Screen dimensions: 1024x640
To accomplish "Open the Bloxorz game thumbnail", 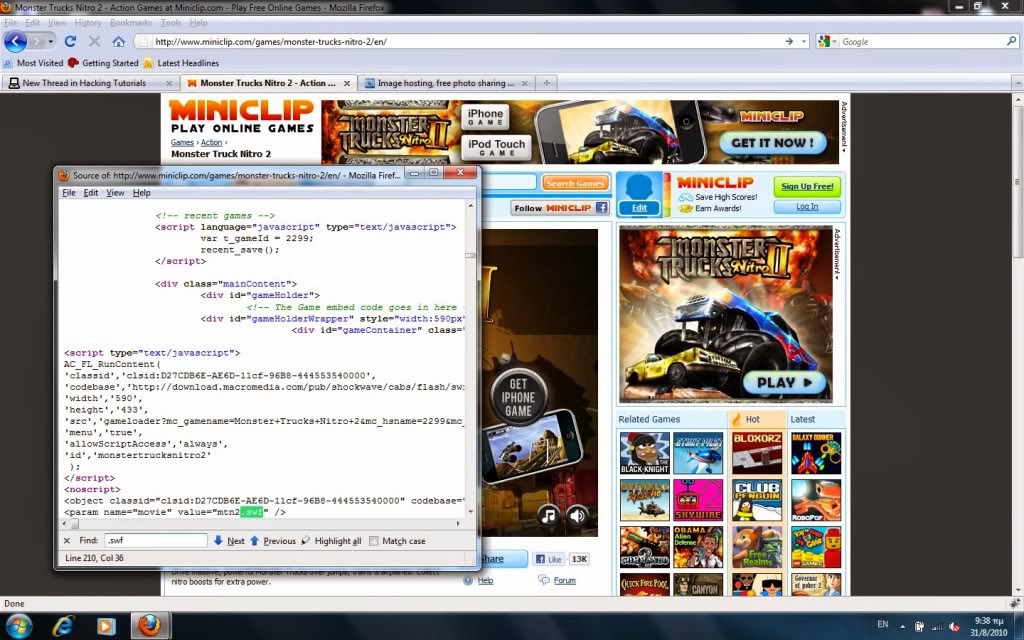I will 758,453.
